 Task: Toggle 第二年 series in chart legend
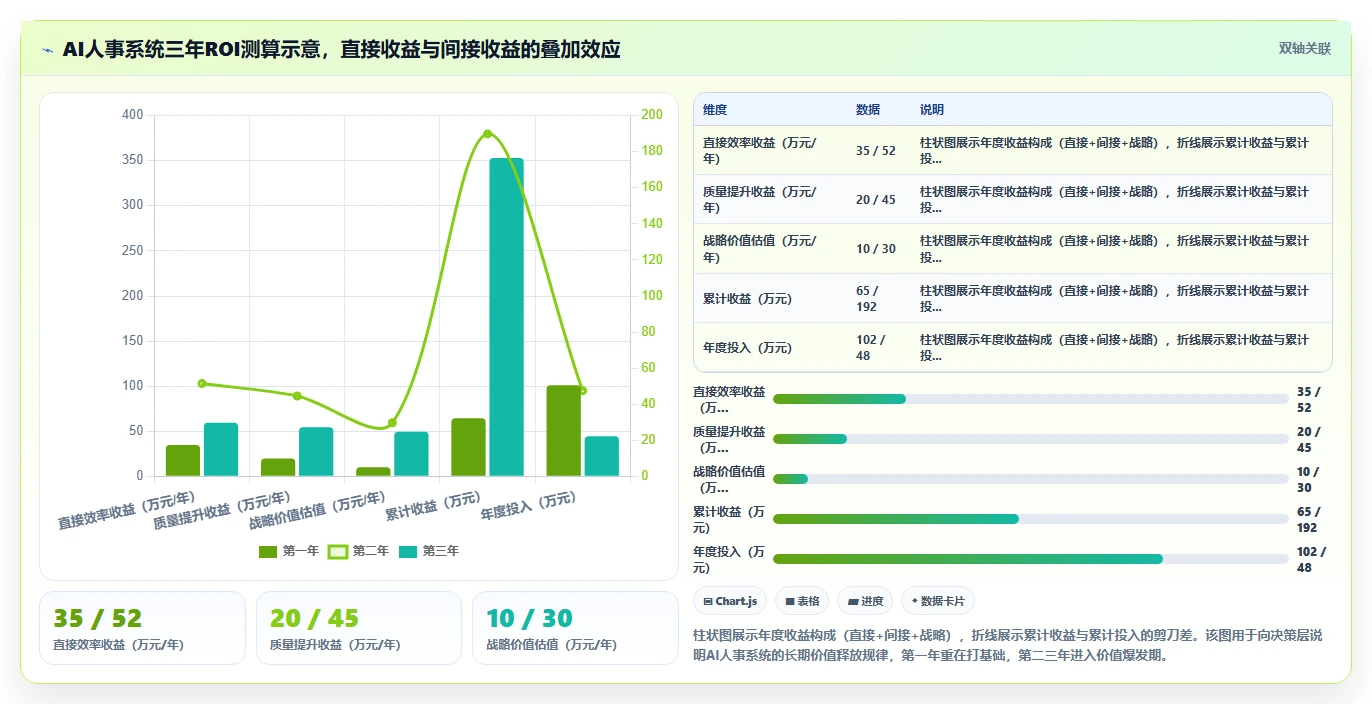[359, 551]
